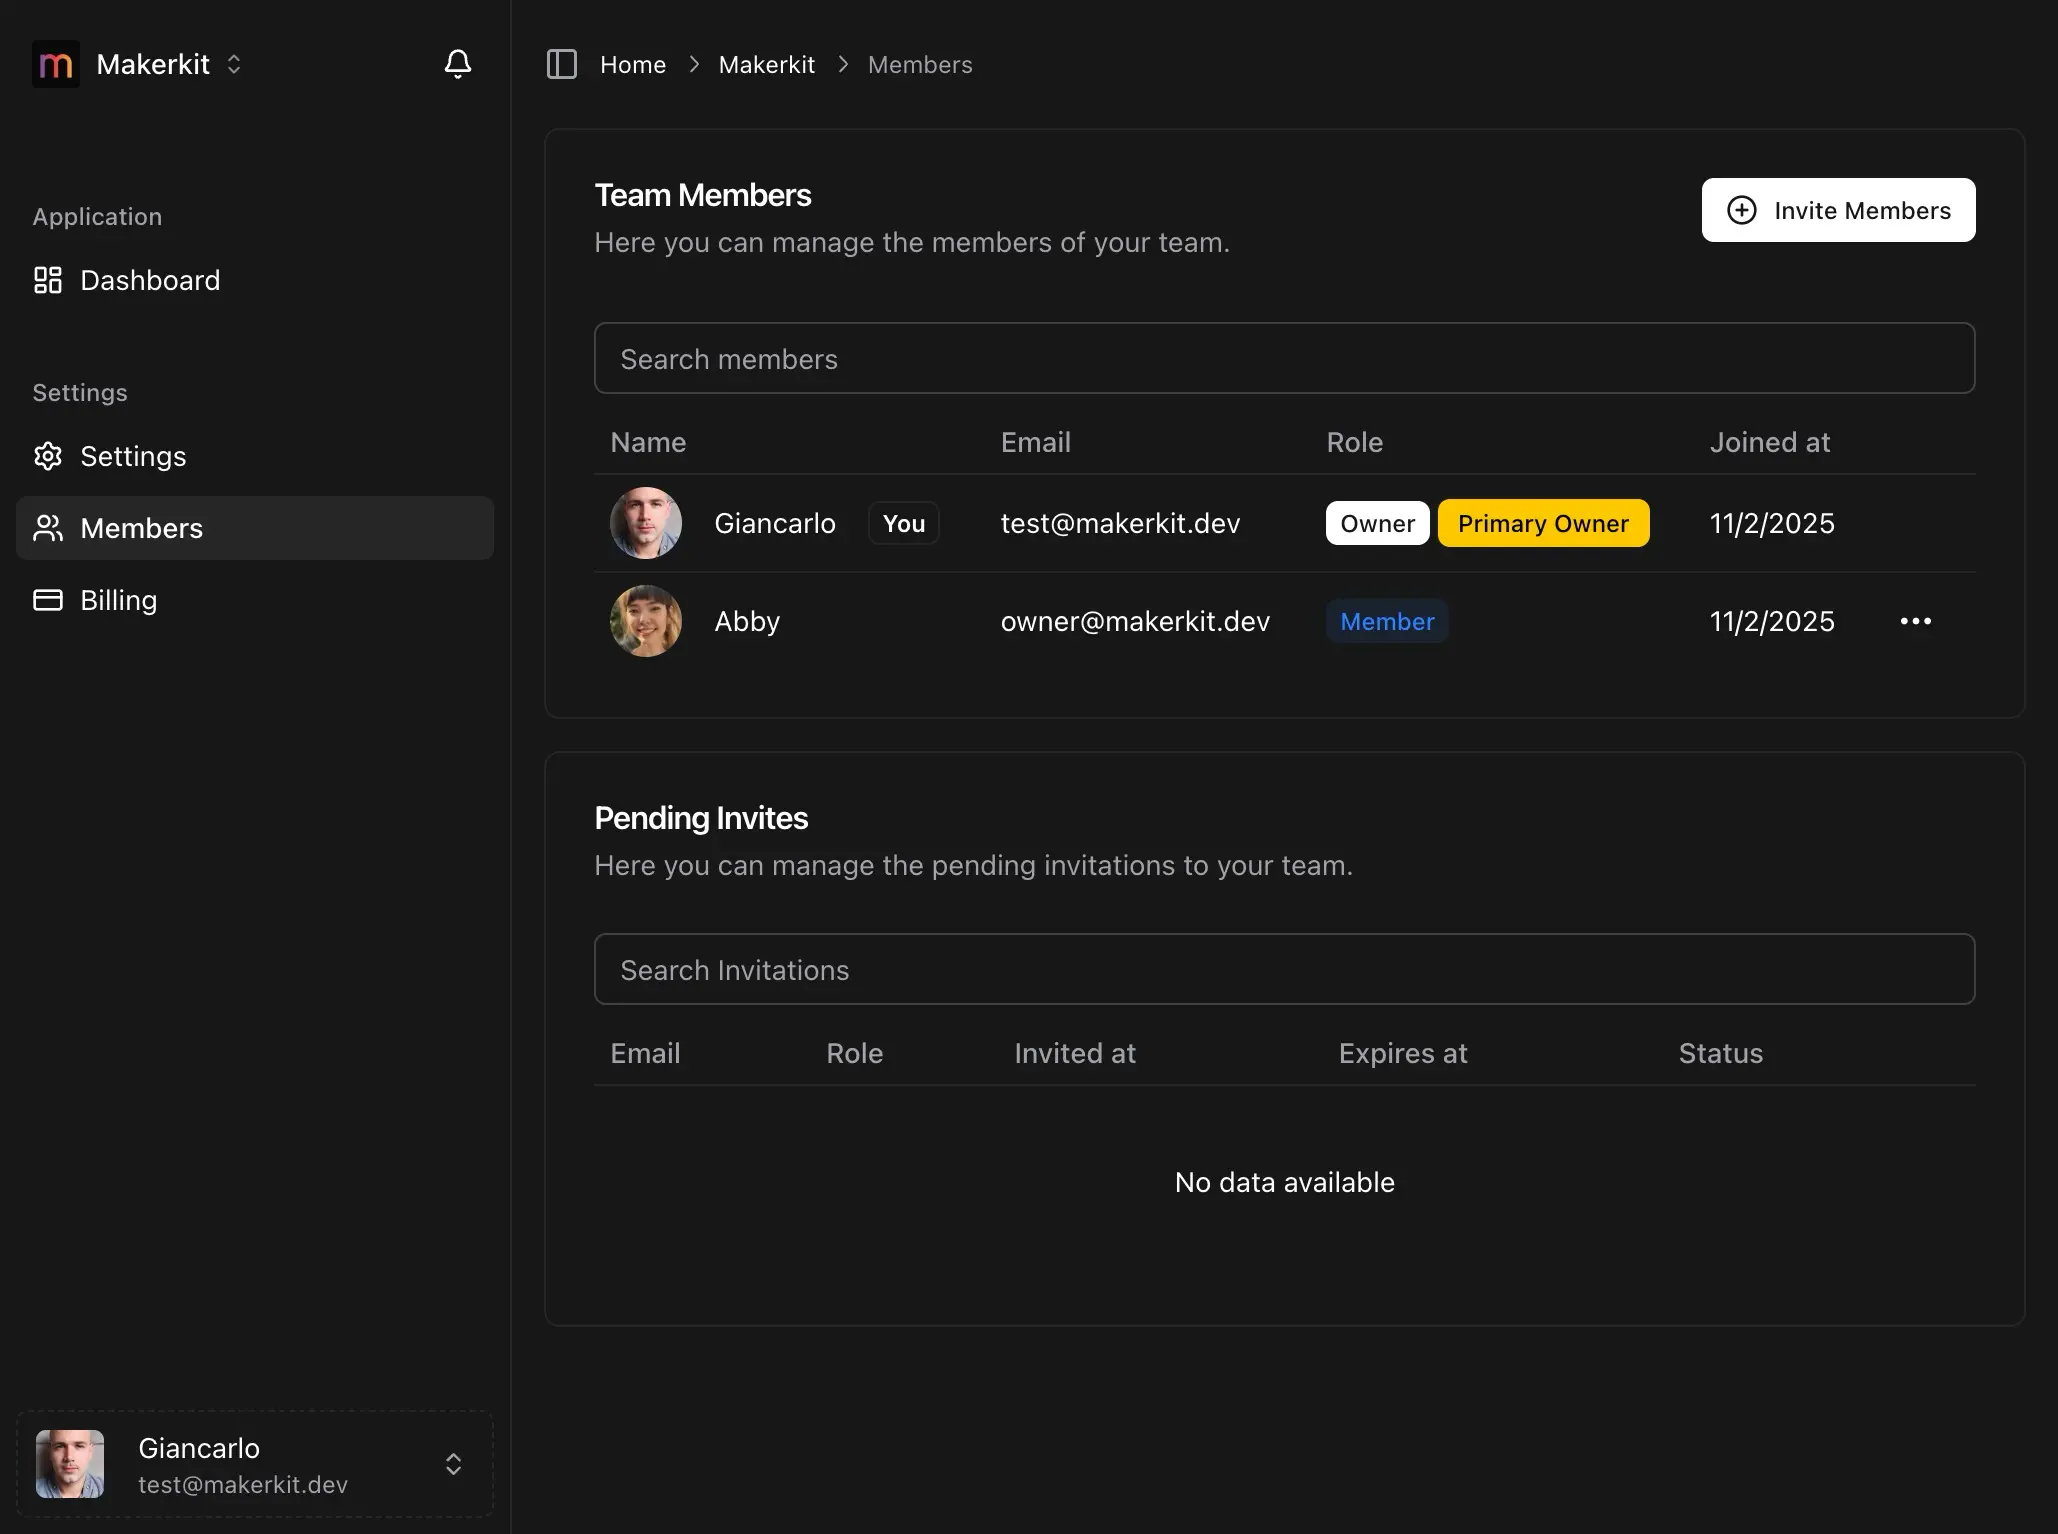Click the Makerkit breadcrumb link
Image resolution: width=2058 pixels, height=1534 pixels.
(766, 64)
